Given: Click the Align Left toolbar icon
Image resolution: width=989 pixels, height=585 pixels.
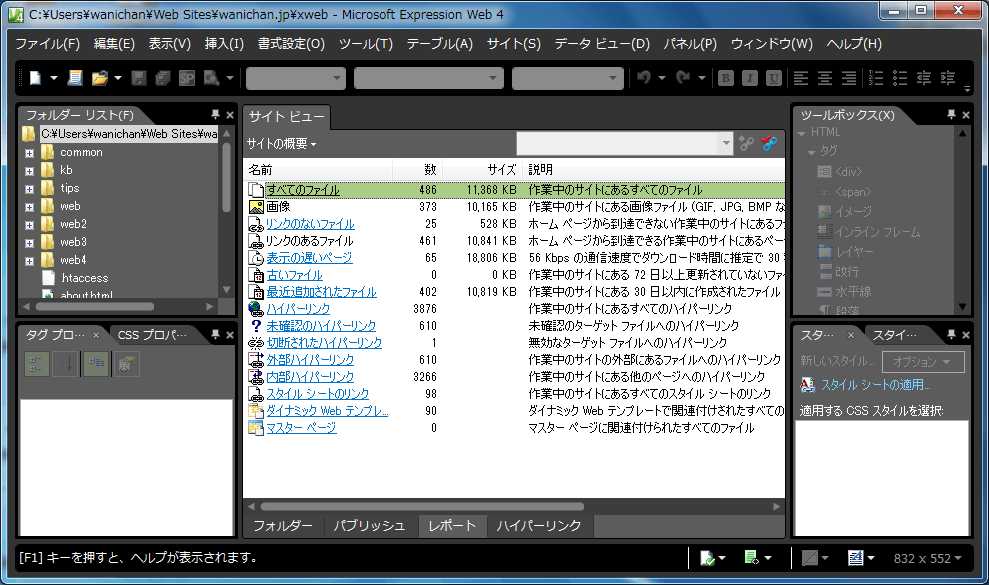Looking at the screenshot, I should (800, 78).
